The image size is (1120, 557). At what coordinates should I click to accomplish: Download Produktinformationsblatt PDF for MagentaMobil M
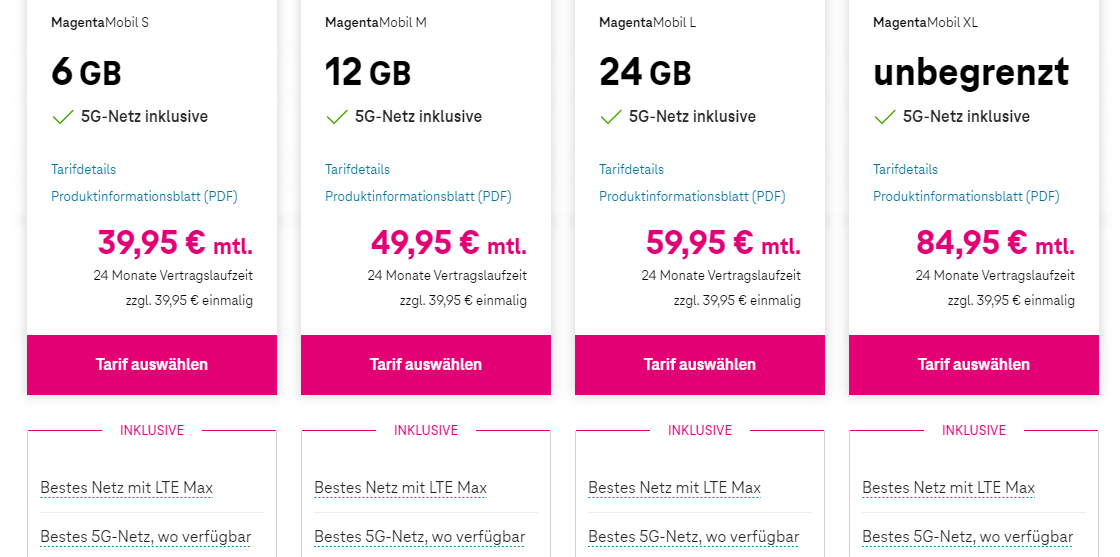pos(418,197)
